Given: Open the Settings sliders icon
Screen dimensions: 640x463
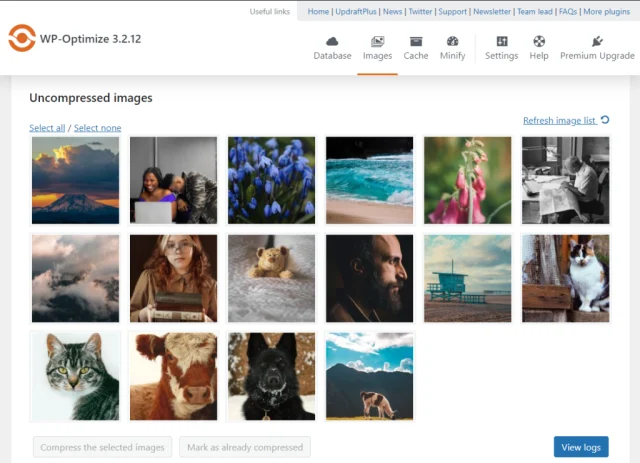Looking at the screenshot, I should [x=501, y=41].
